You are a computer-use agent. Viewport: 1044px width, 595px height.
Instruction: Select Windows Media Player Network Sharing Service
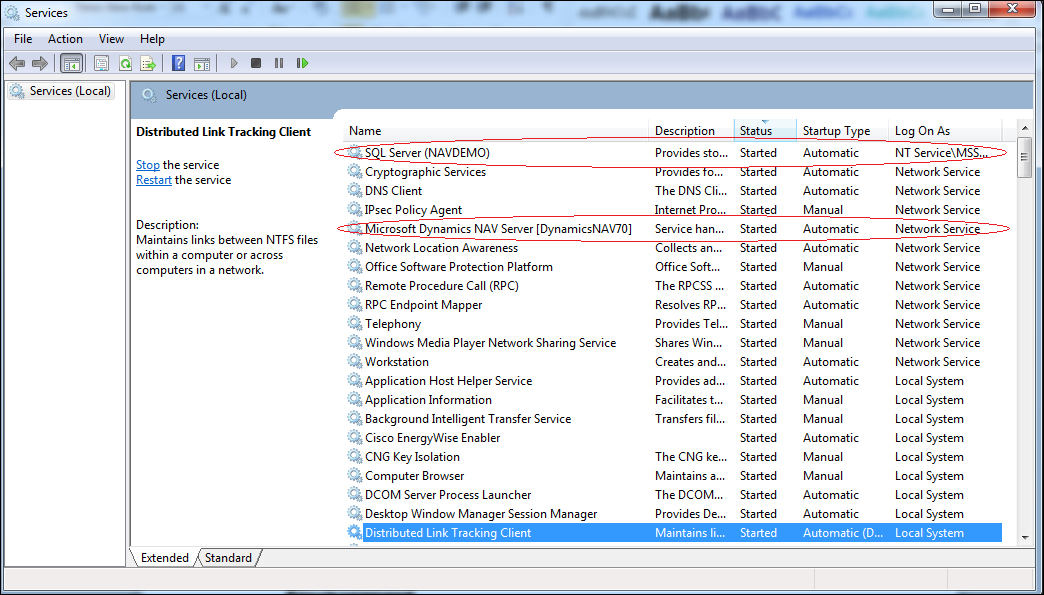pyautogui.click(x=672, y=343)
